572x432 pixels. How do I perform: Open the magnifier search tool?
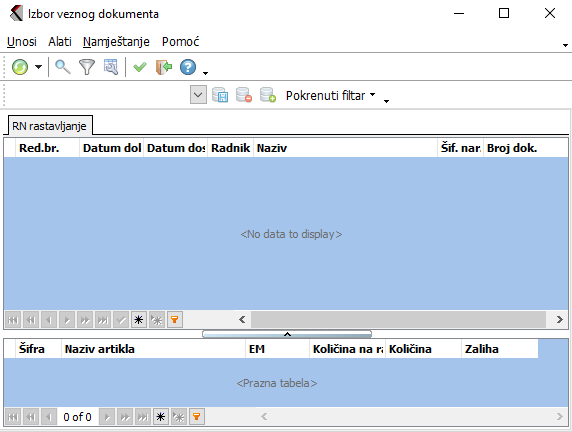click(x=63, y=67)
